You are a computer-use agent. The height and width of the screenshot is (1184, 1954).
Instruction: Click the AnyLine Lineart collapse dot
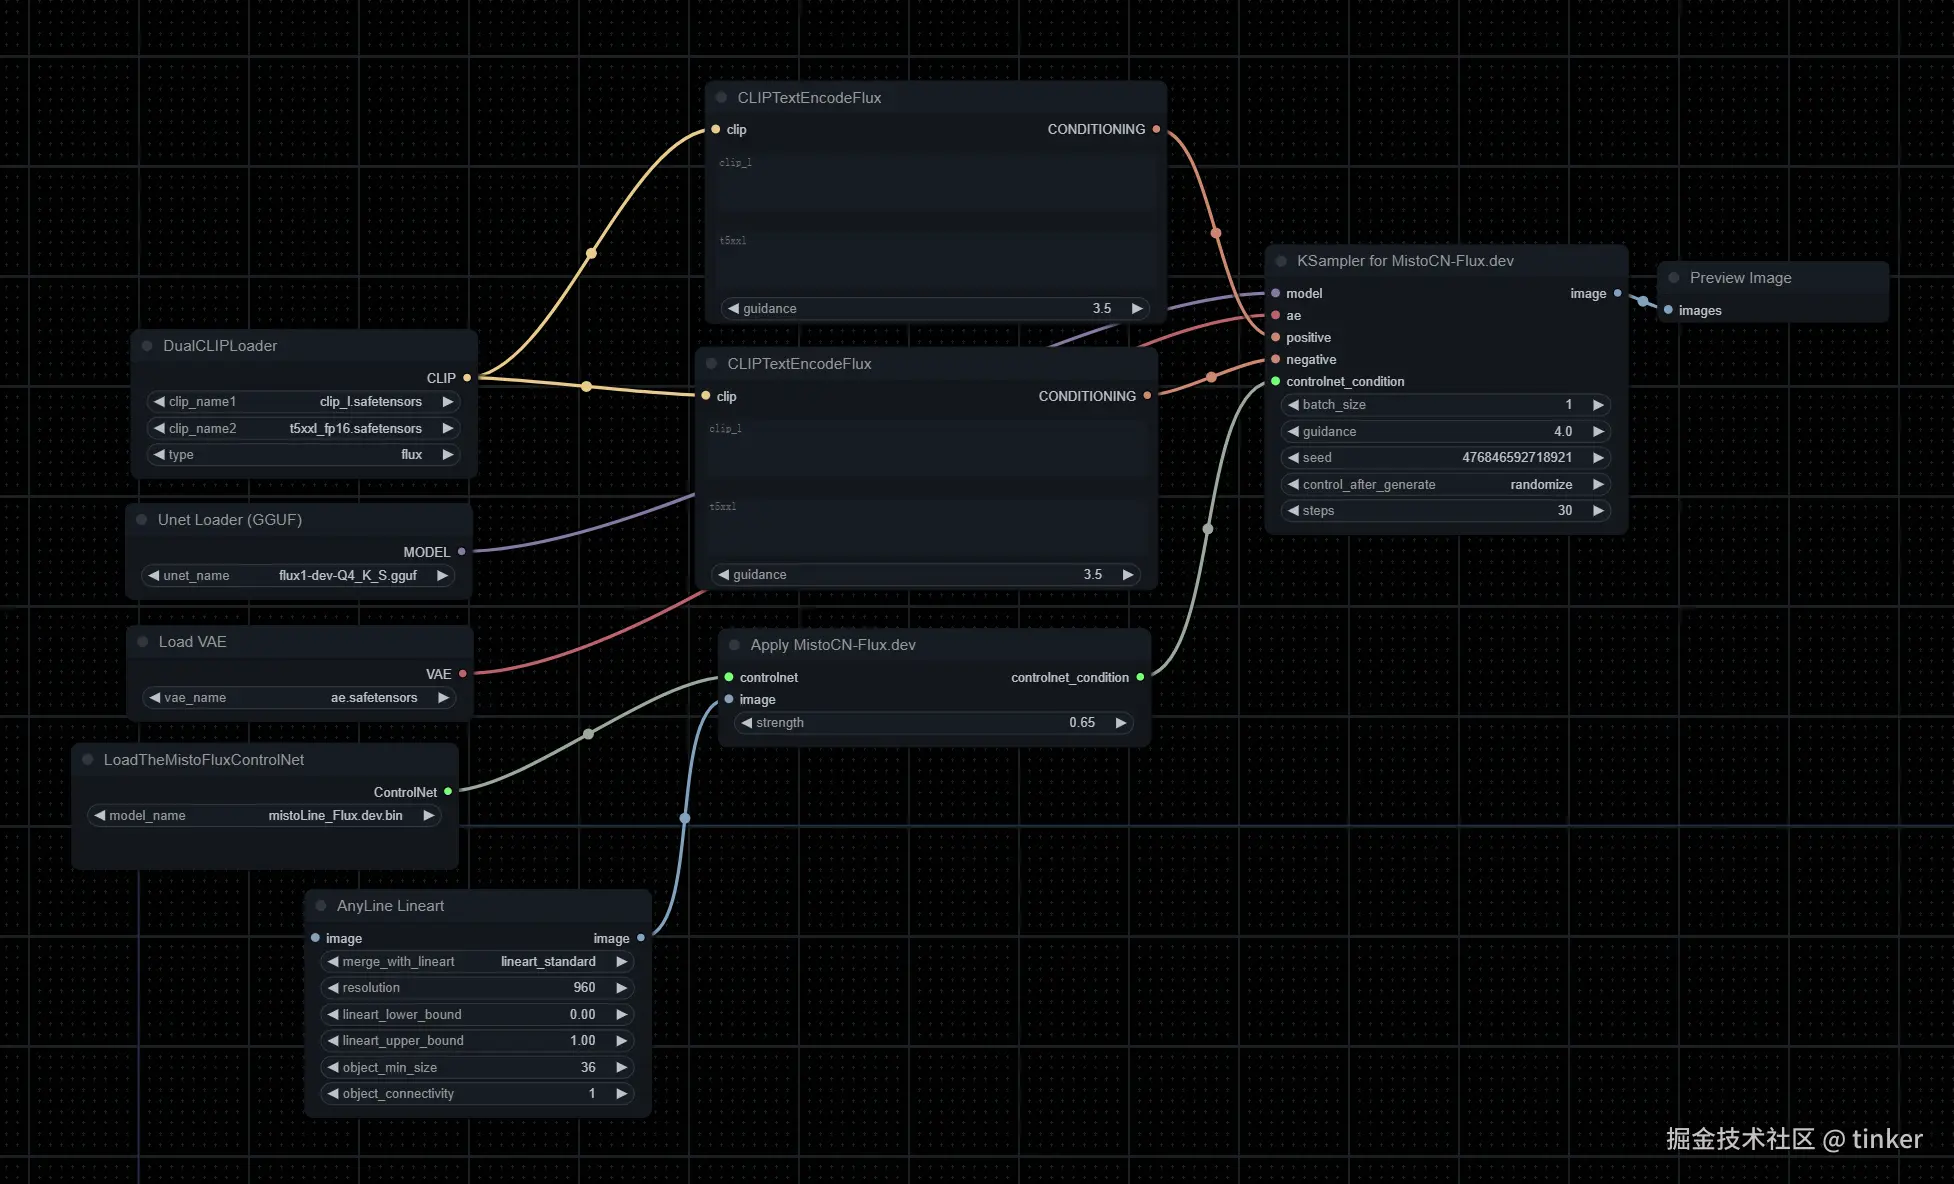click(x=321, y=906)
